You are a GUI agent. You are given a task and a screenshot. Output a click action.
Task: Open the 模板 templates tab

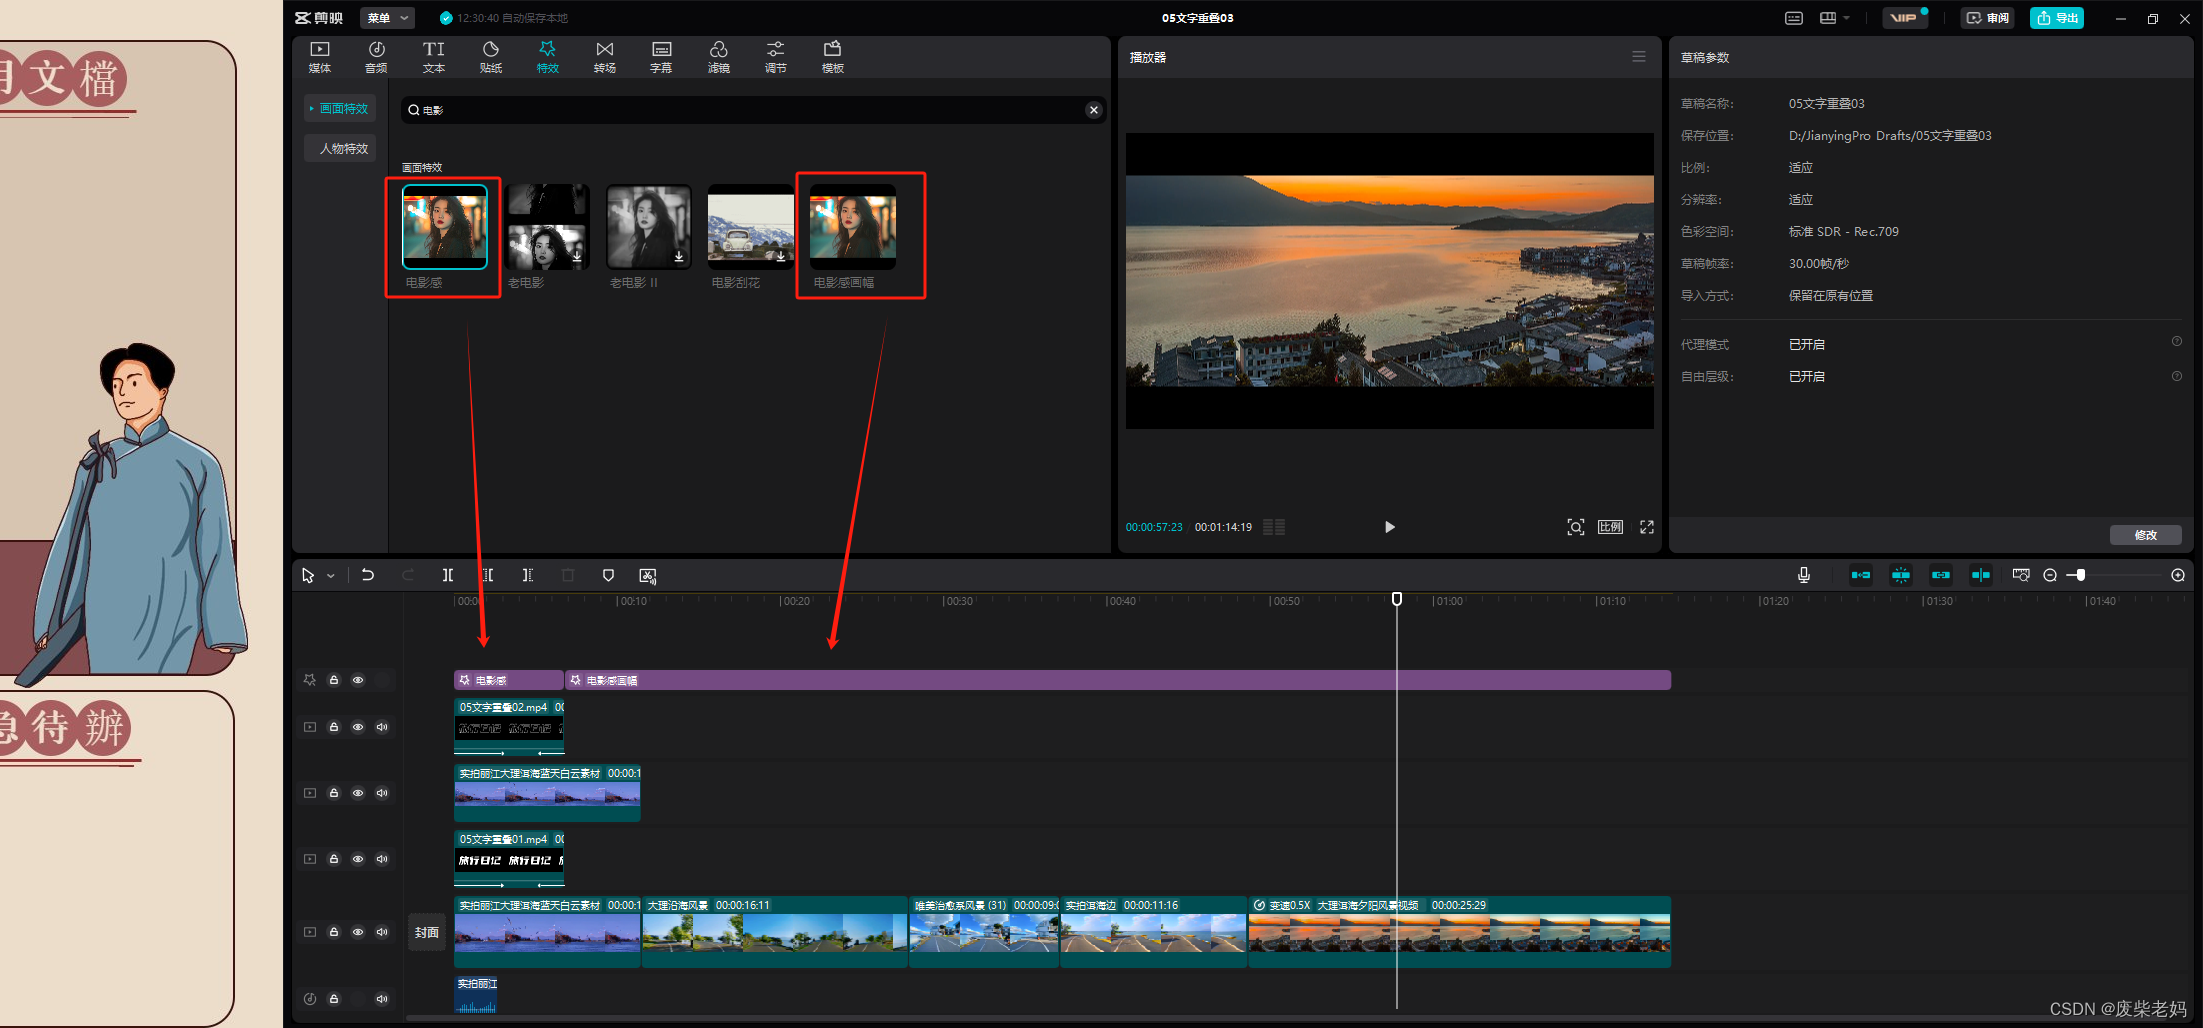click(x=832, y=57)
